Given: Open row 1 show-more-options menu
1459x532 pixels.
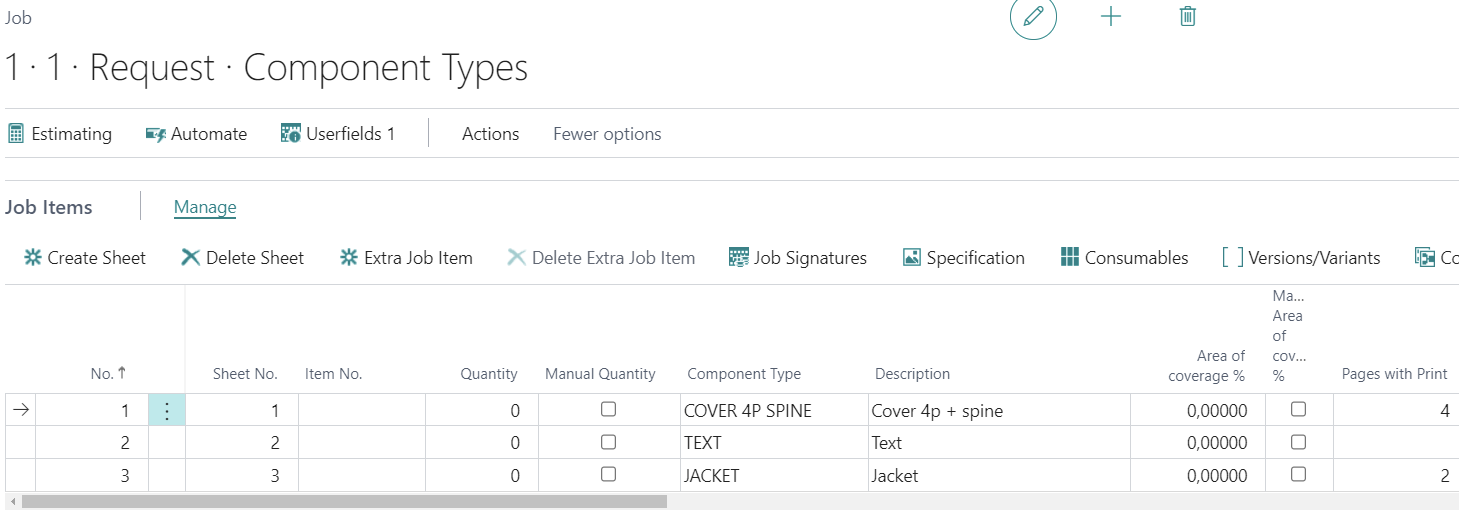Looking at the screenshot, I should click(x=167, y=410).
